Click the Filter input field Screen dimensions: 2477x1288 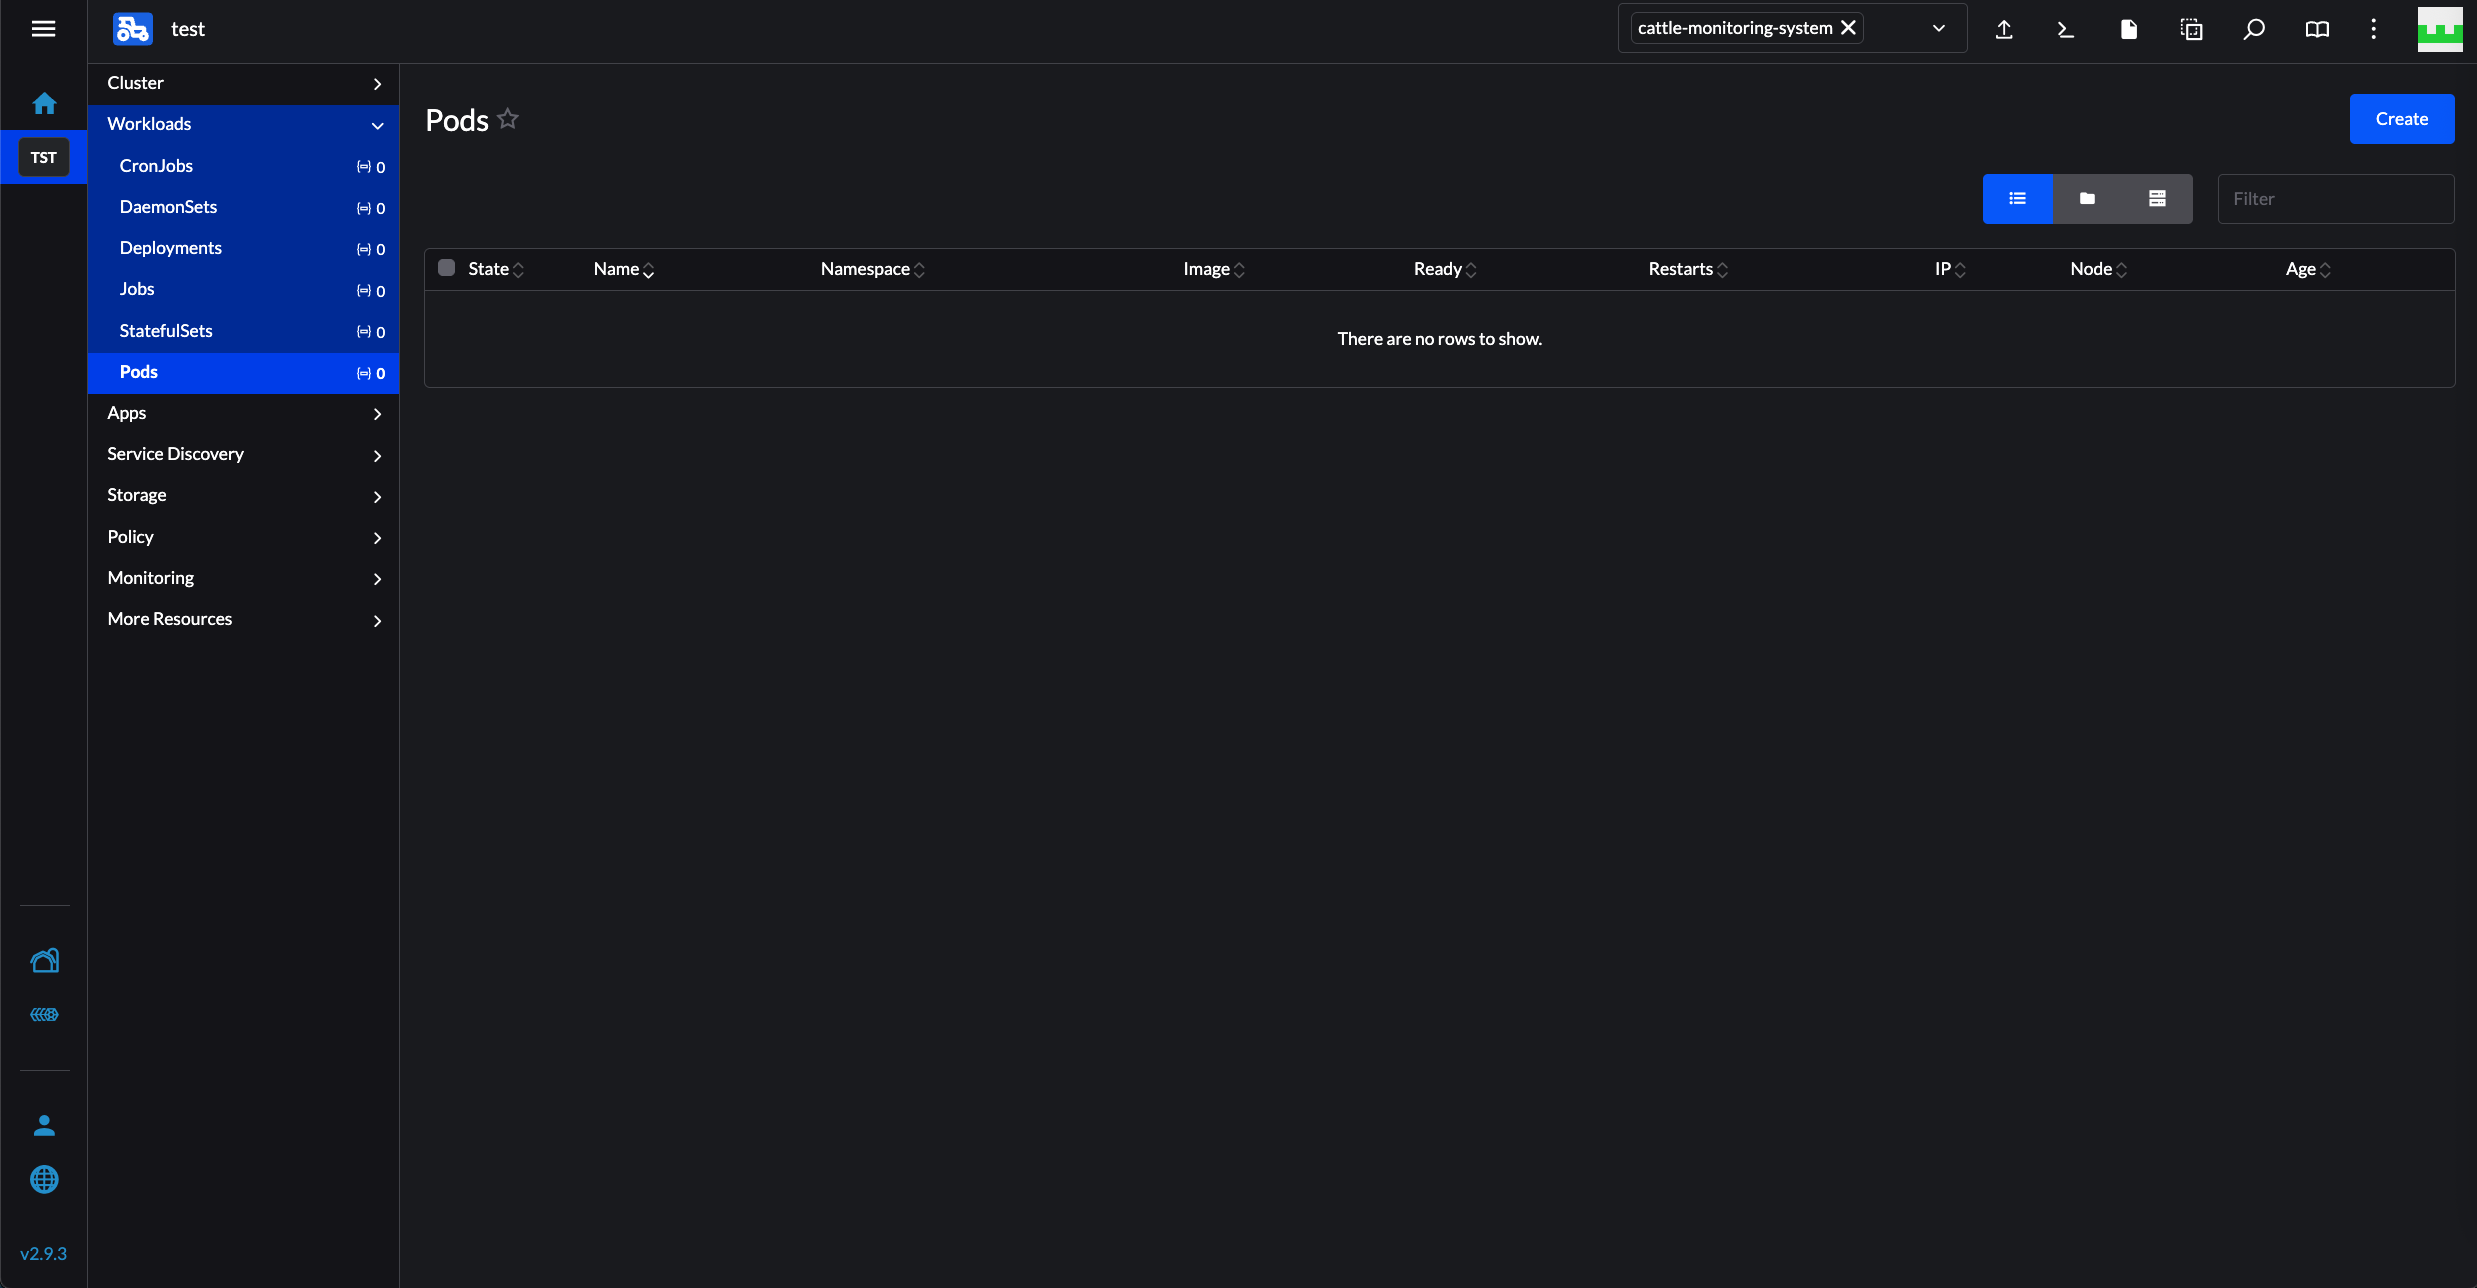[x=2335, y=199]
